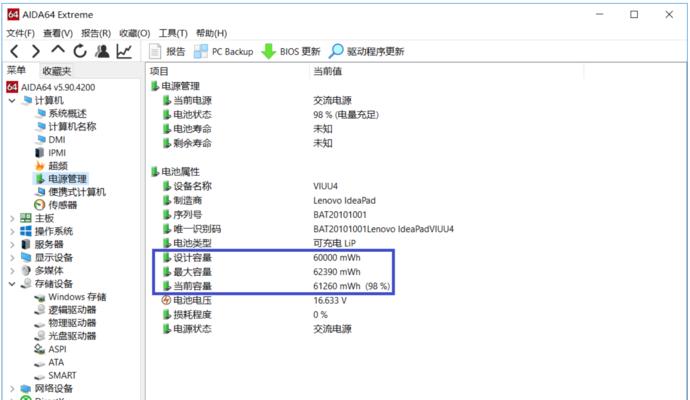Screen dimensions: 690x400
Task: Select SMART in the tree
Action: [56, 375]
